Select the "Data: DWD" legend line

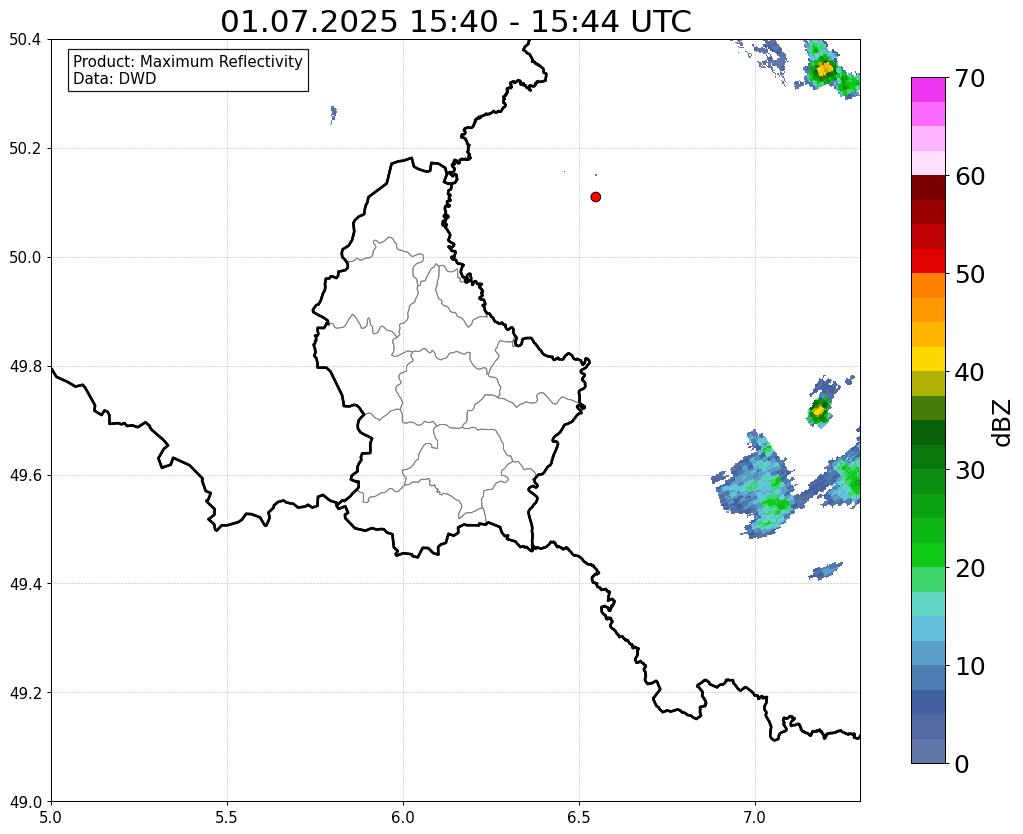click(x=115, y=79)
